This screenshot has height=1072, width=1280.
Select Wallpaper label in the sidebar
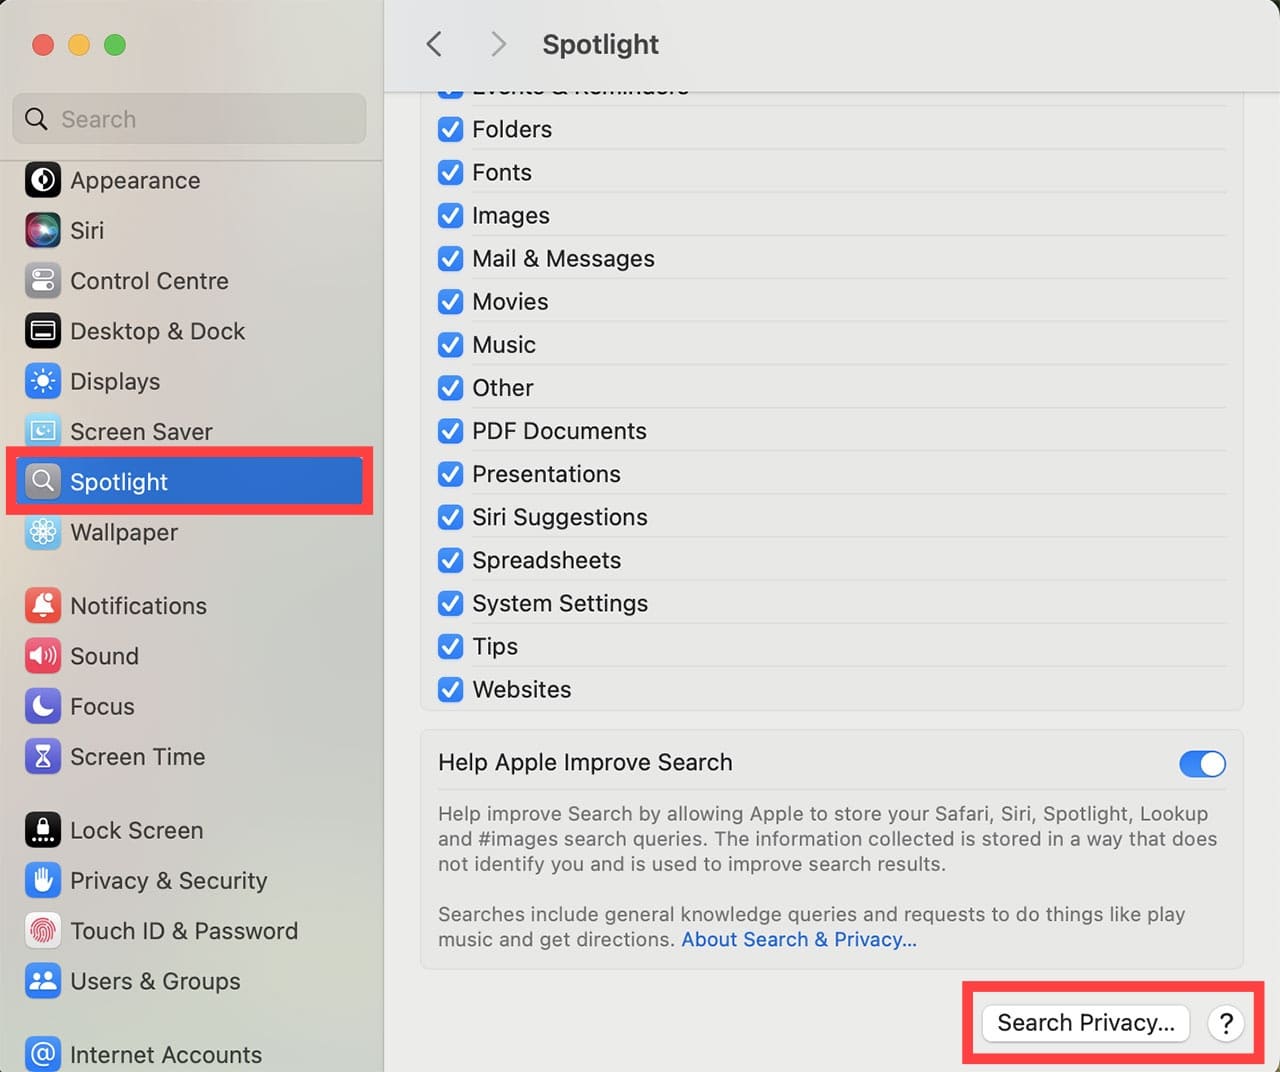[124, 532]
